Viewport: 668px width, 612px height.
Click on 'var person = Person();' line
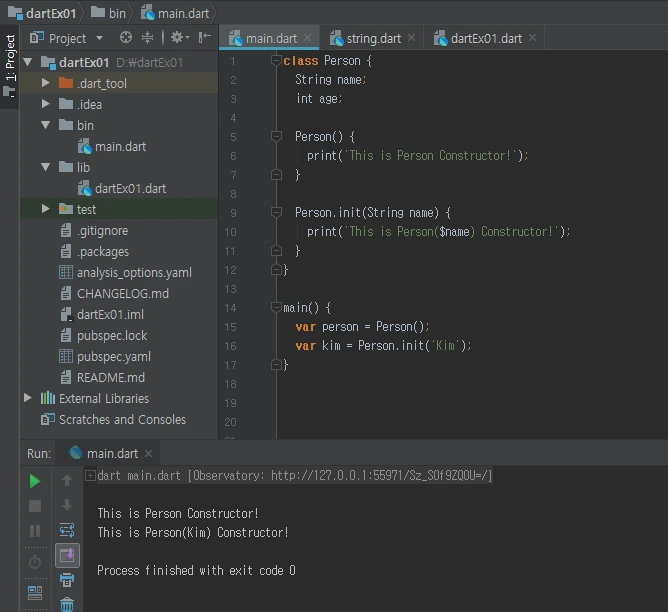click(362, 327)
